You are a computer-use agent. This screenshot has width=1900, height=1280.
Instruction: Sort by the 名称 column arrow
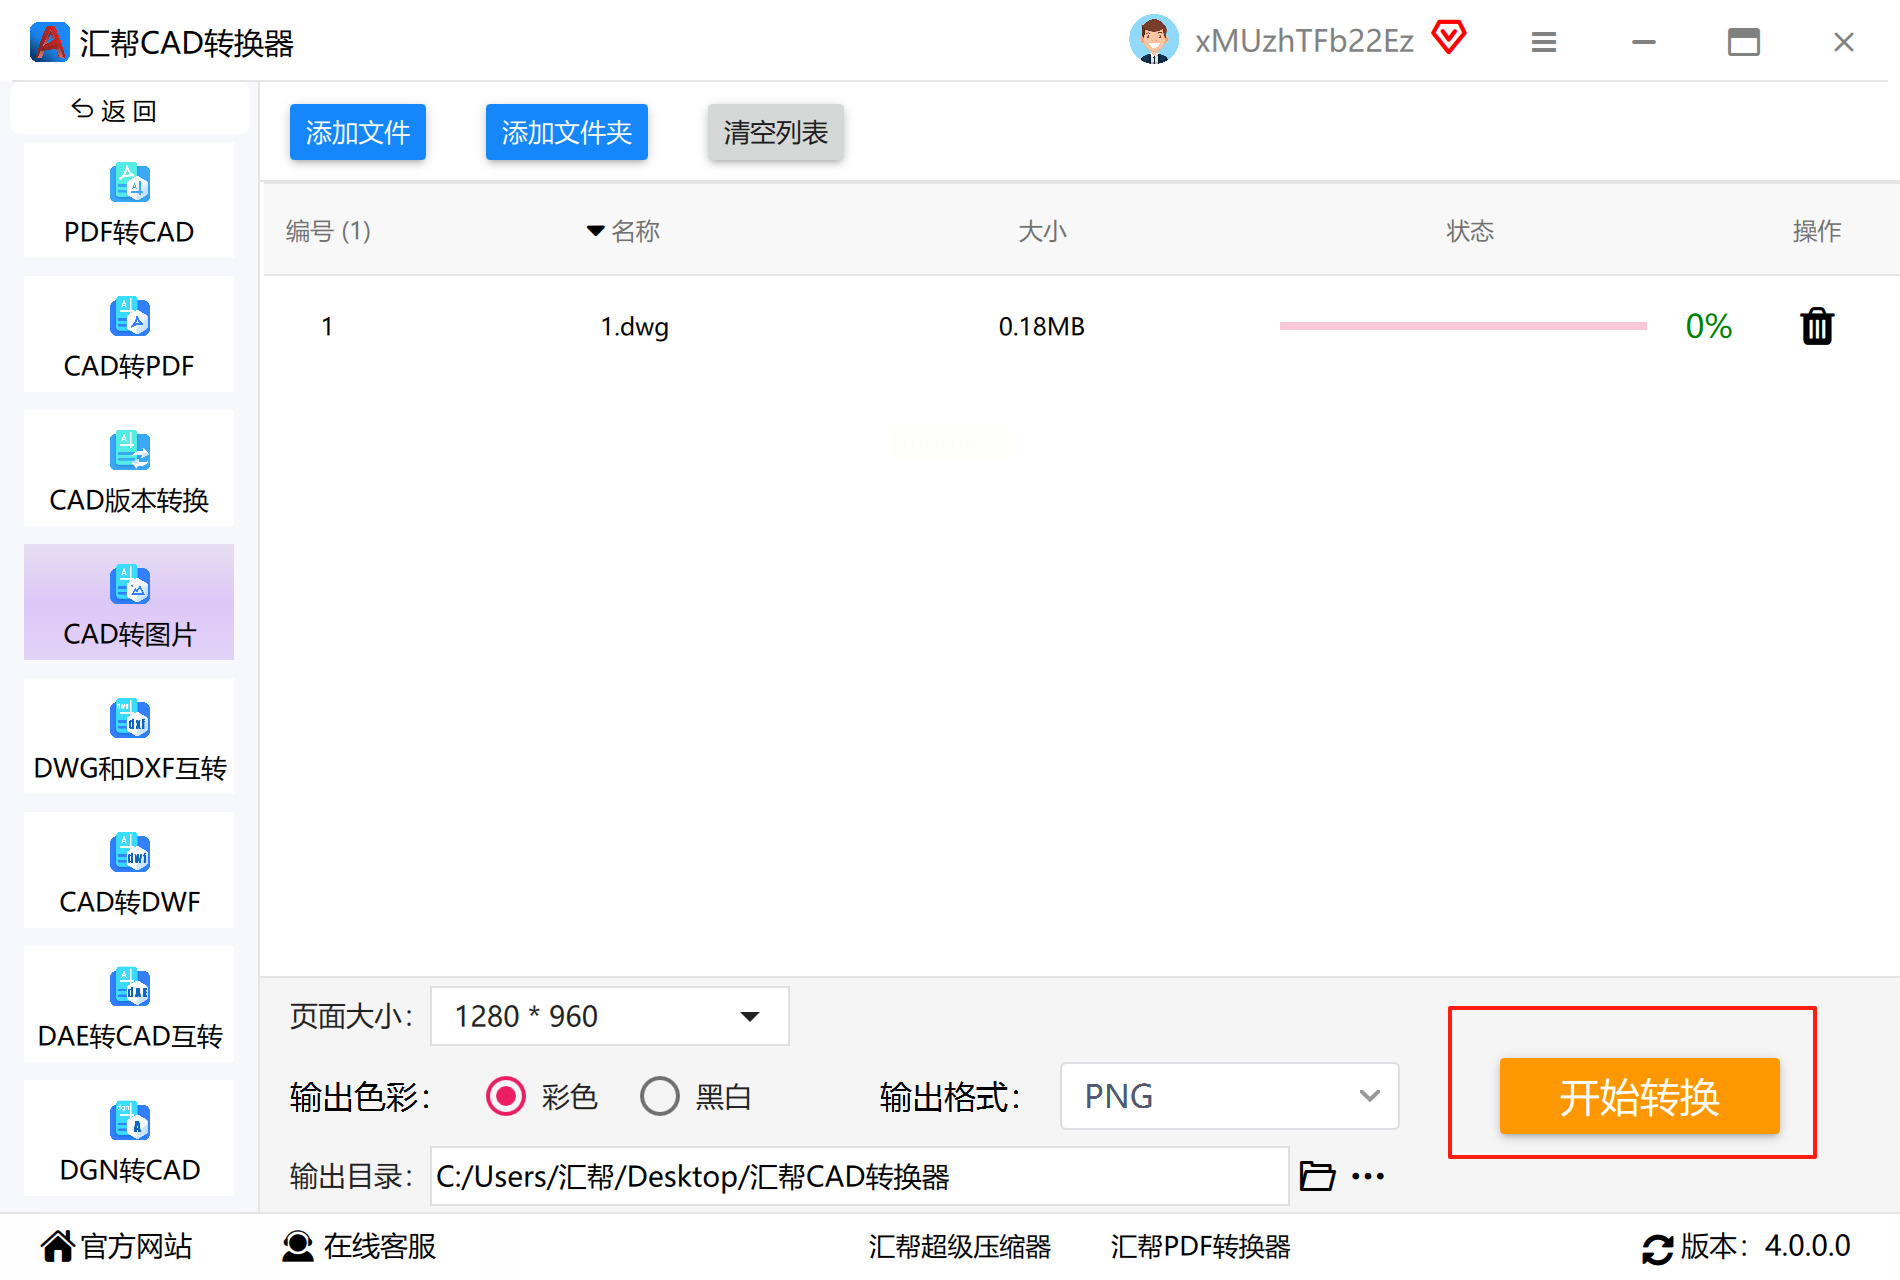point(595,231)
